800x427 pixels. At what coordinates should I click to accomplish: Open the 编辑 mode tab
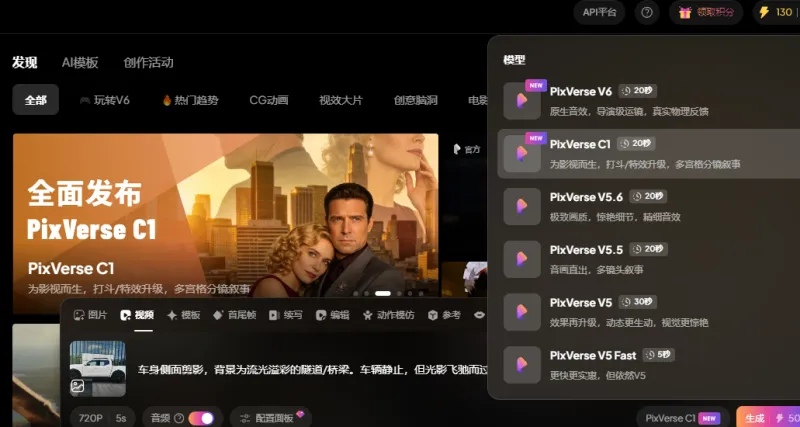(x=332, y=315)
